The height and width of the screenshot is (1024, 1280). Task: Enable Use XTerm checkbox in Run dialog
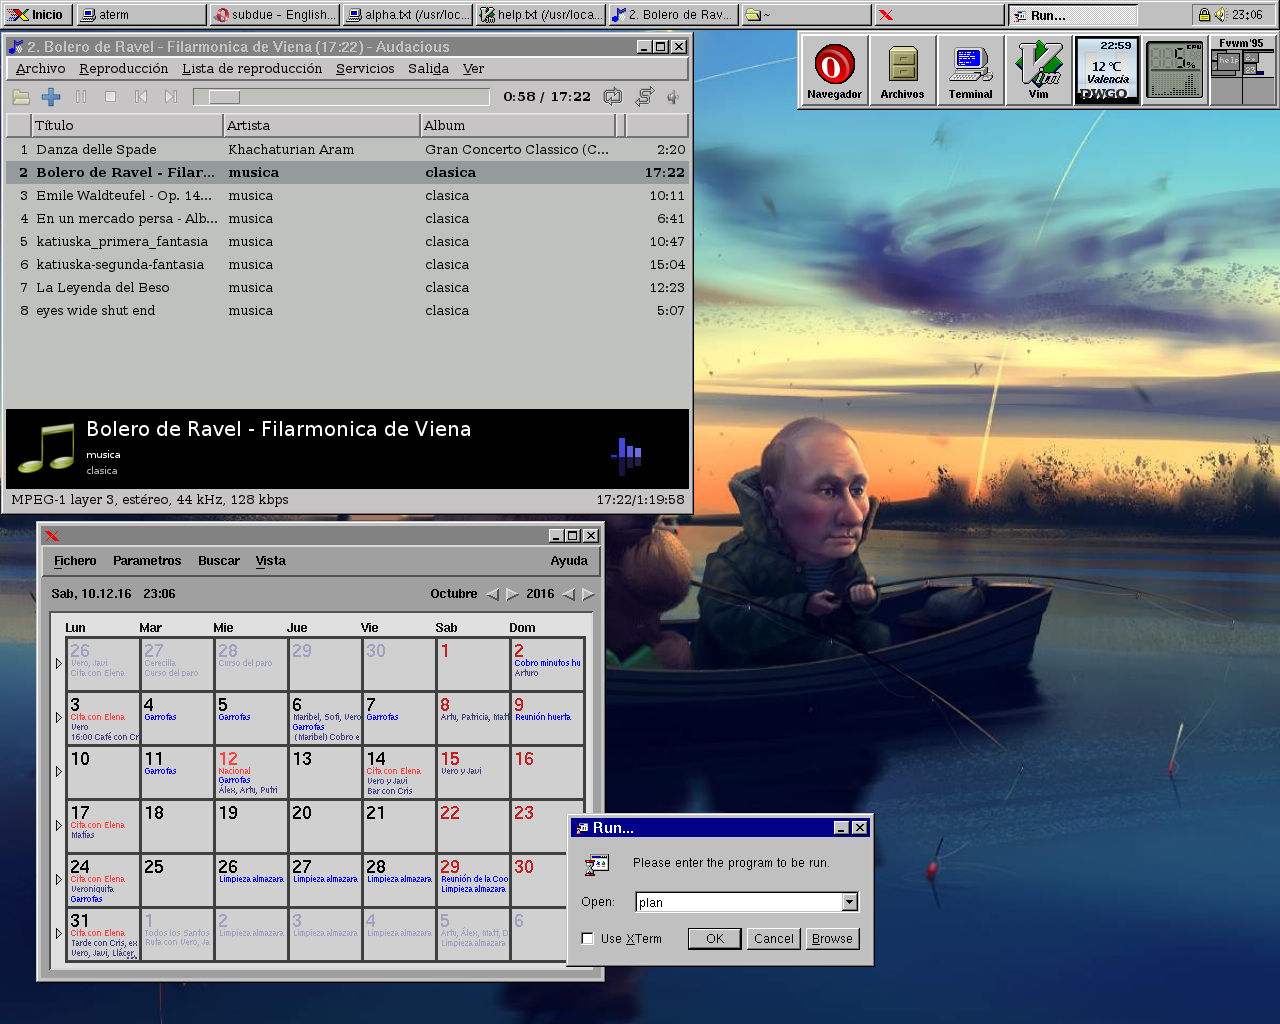point(588,939)
